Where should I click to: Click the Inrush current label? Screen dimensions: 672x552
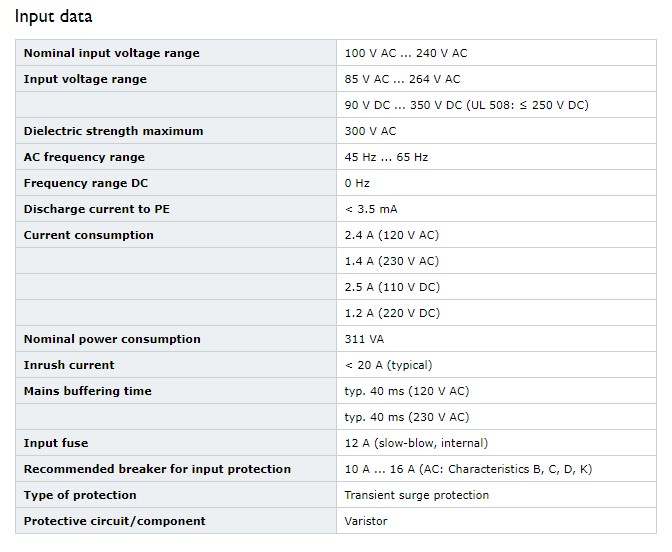pyautogui.click(x=69, y=365)
